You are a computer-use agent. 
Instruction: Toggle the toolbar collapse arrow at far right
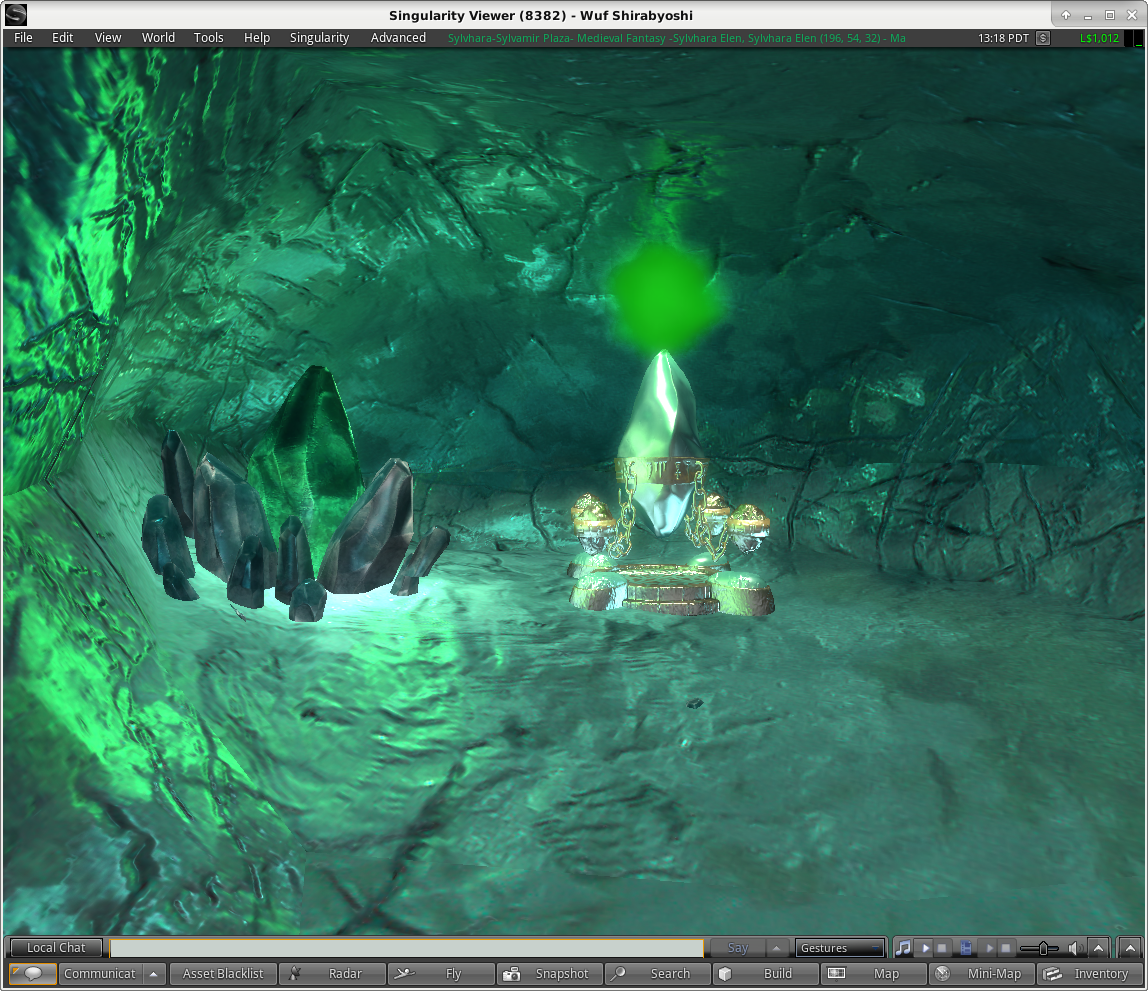tap(1130, 949)
